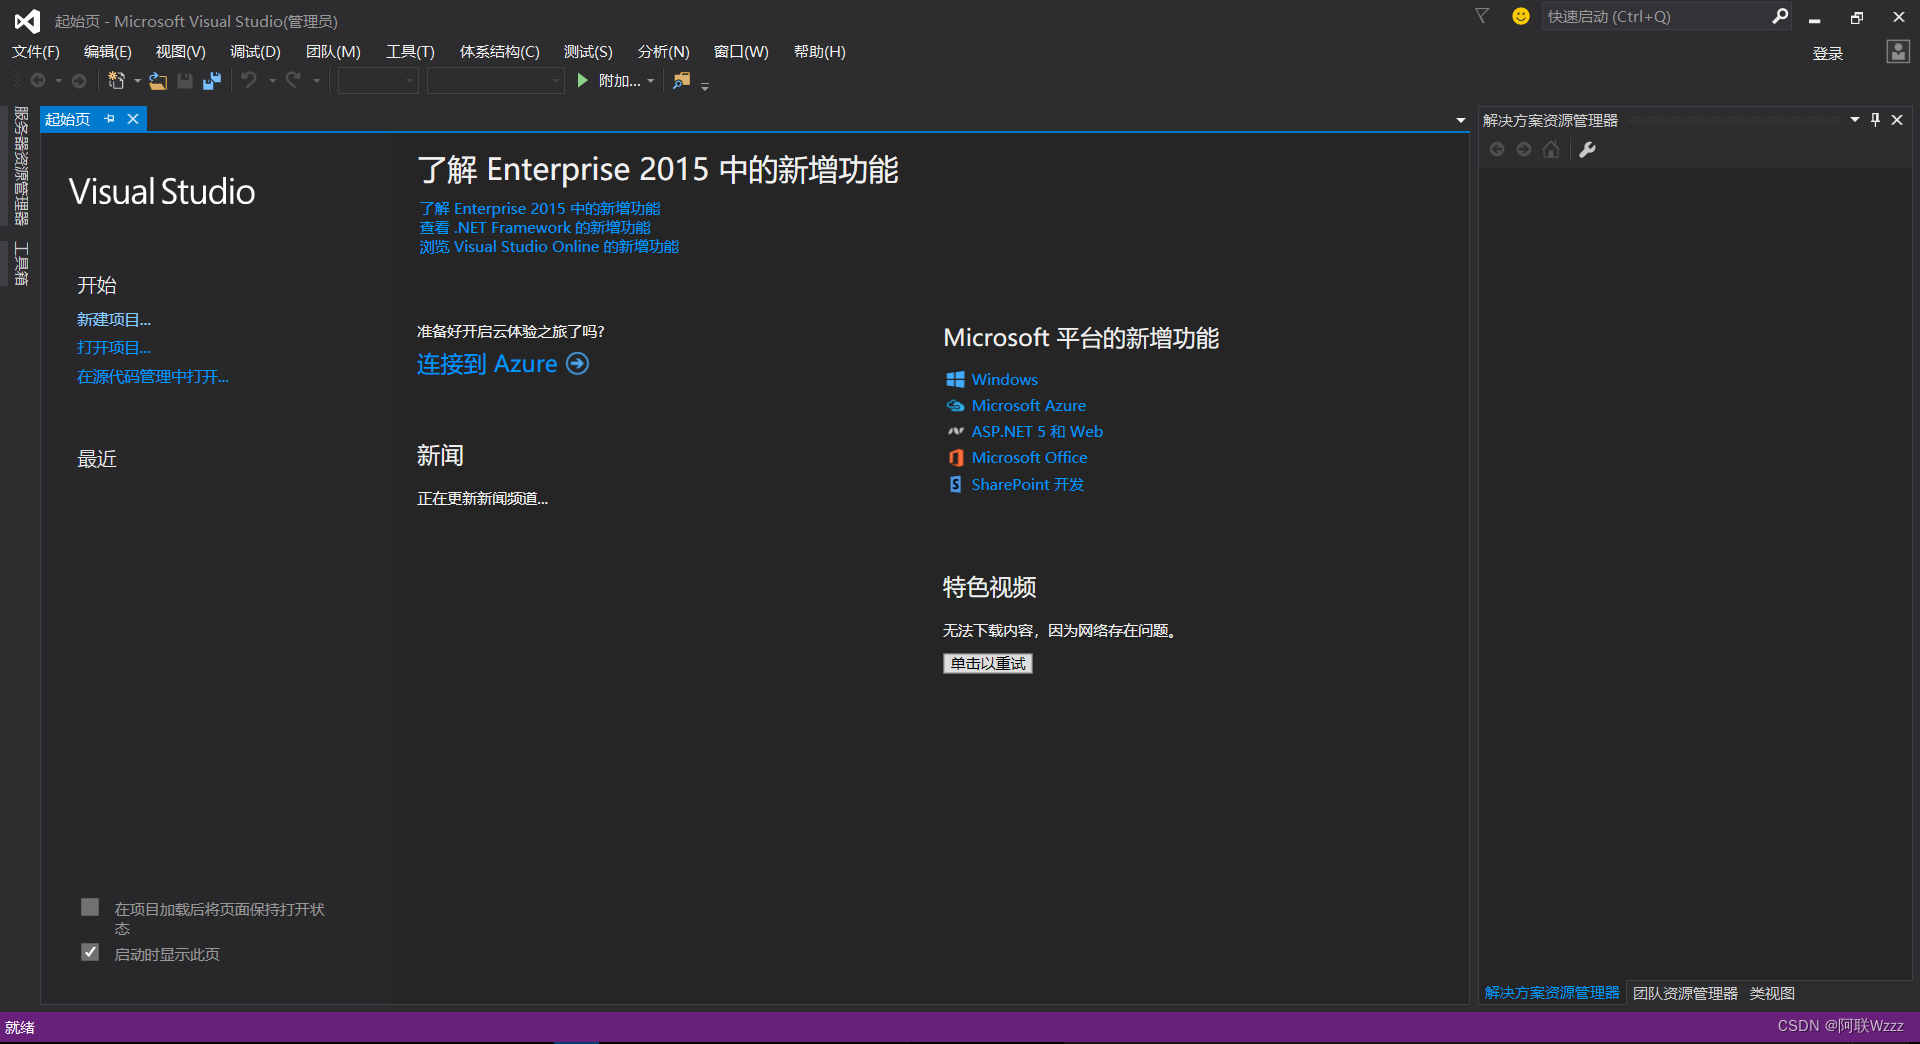Open the solution platform combo box

pyautogui.click(x=496, y=81)
